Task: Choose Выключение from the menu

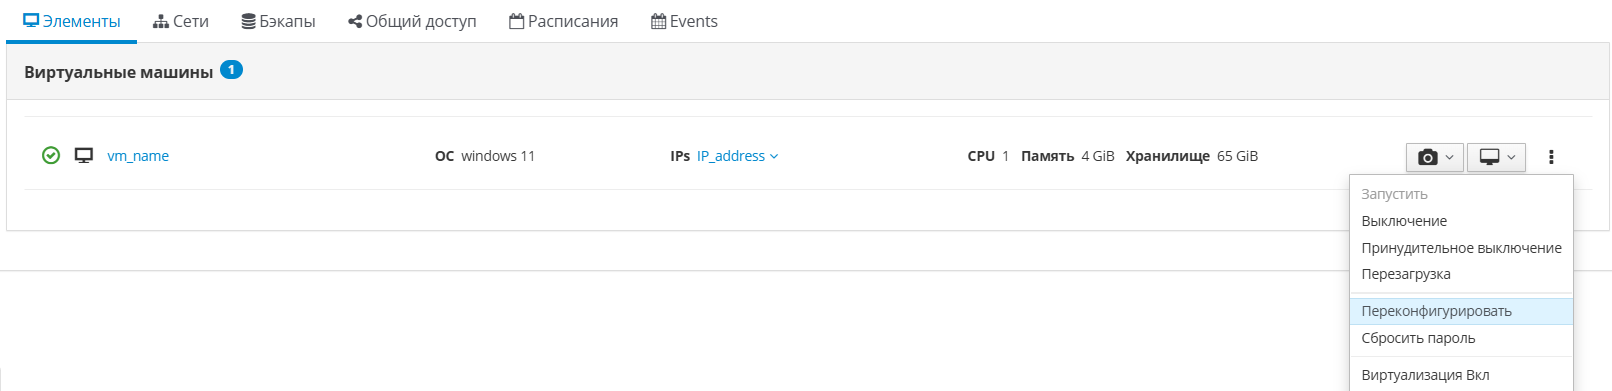Action: click(1461, 221)
